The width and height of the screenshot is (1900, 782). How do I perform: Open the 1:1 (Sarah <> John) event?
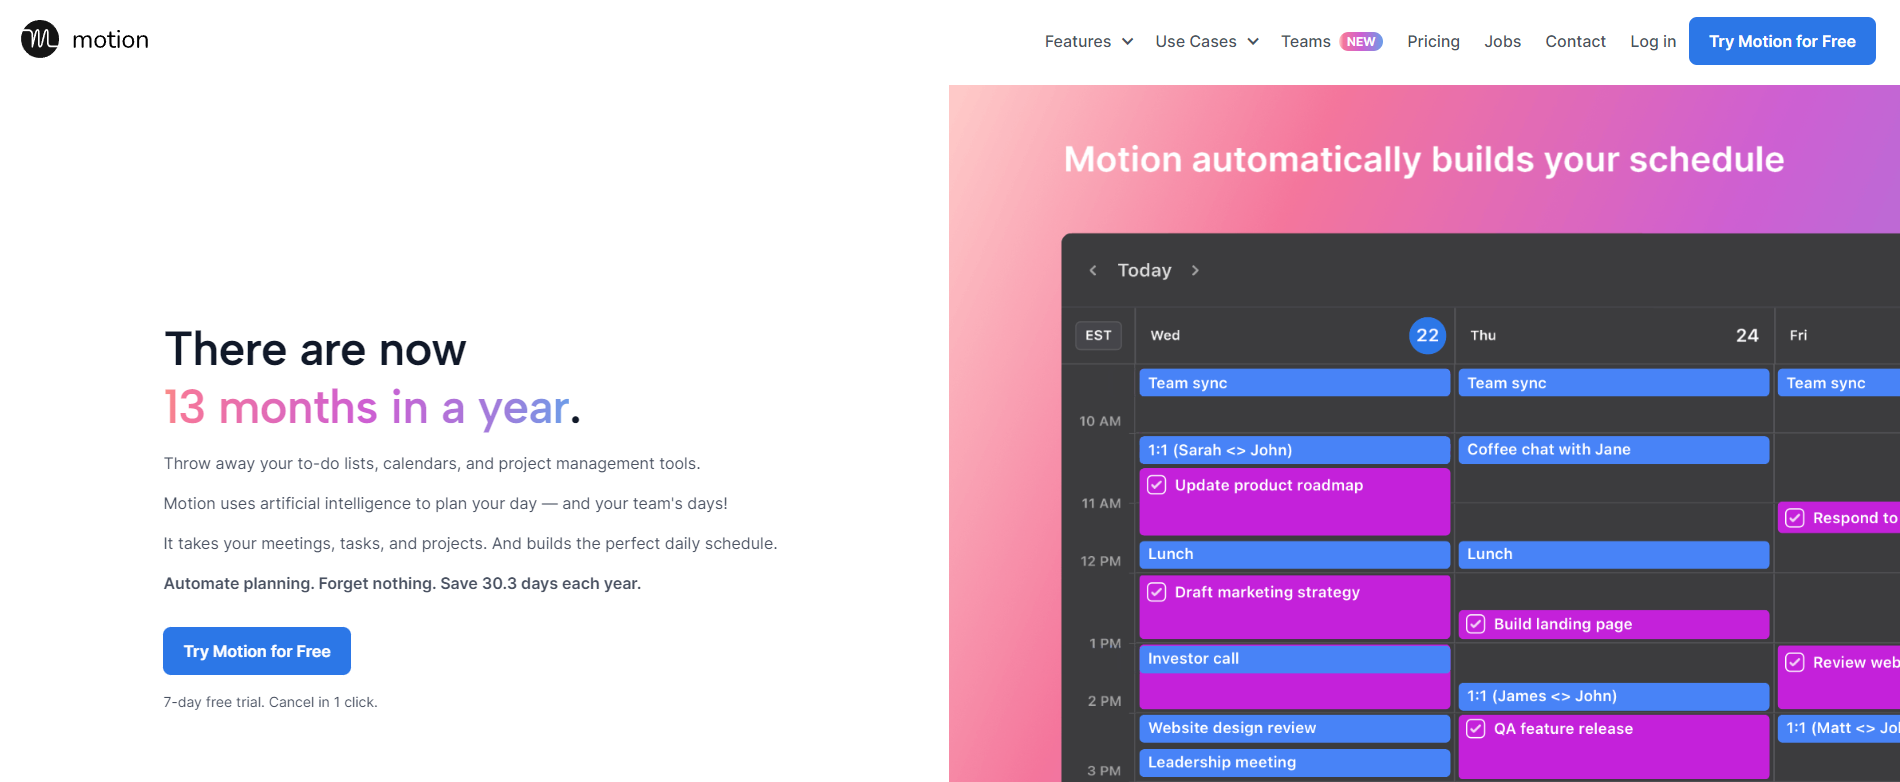(1294, 450)
